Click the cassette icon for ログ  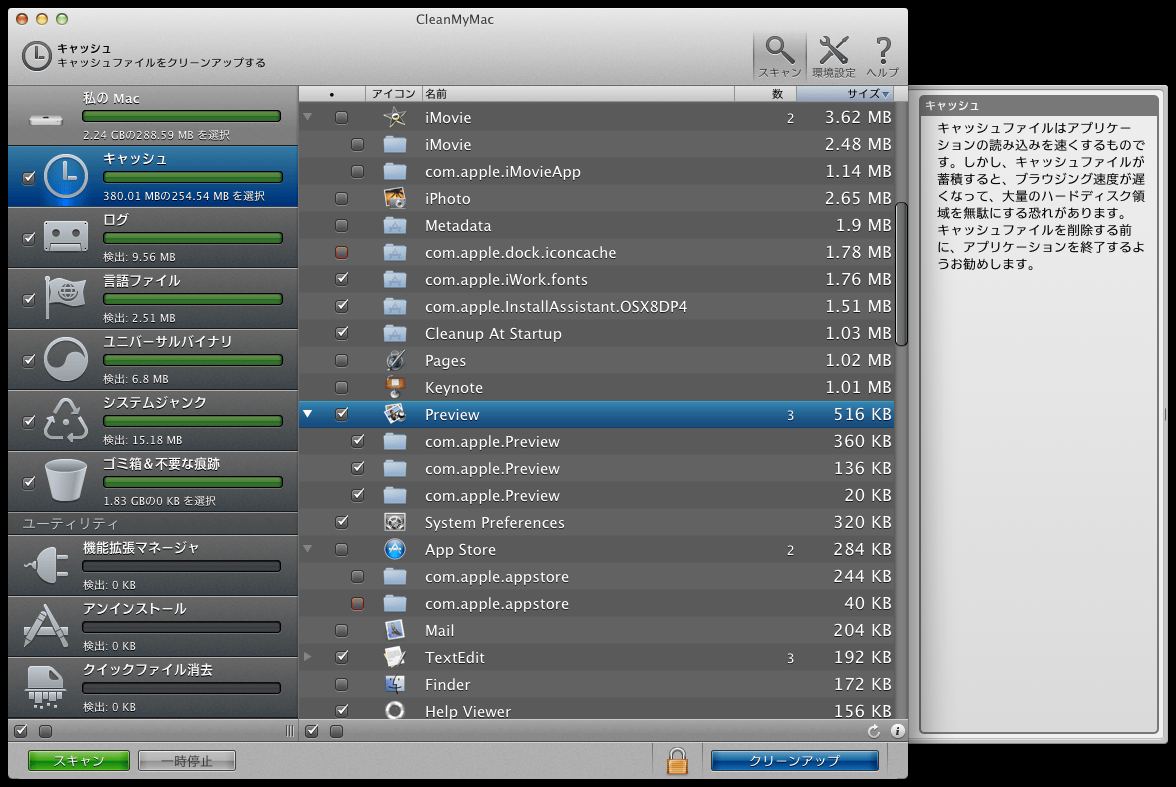(66, 236)
